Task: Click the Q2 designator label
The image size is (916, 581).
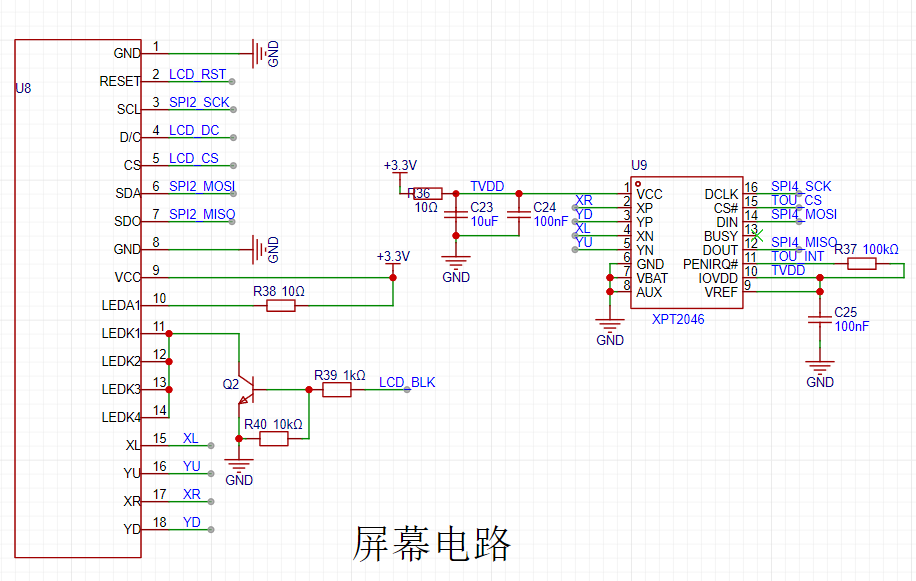Action: point(231,384)
